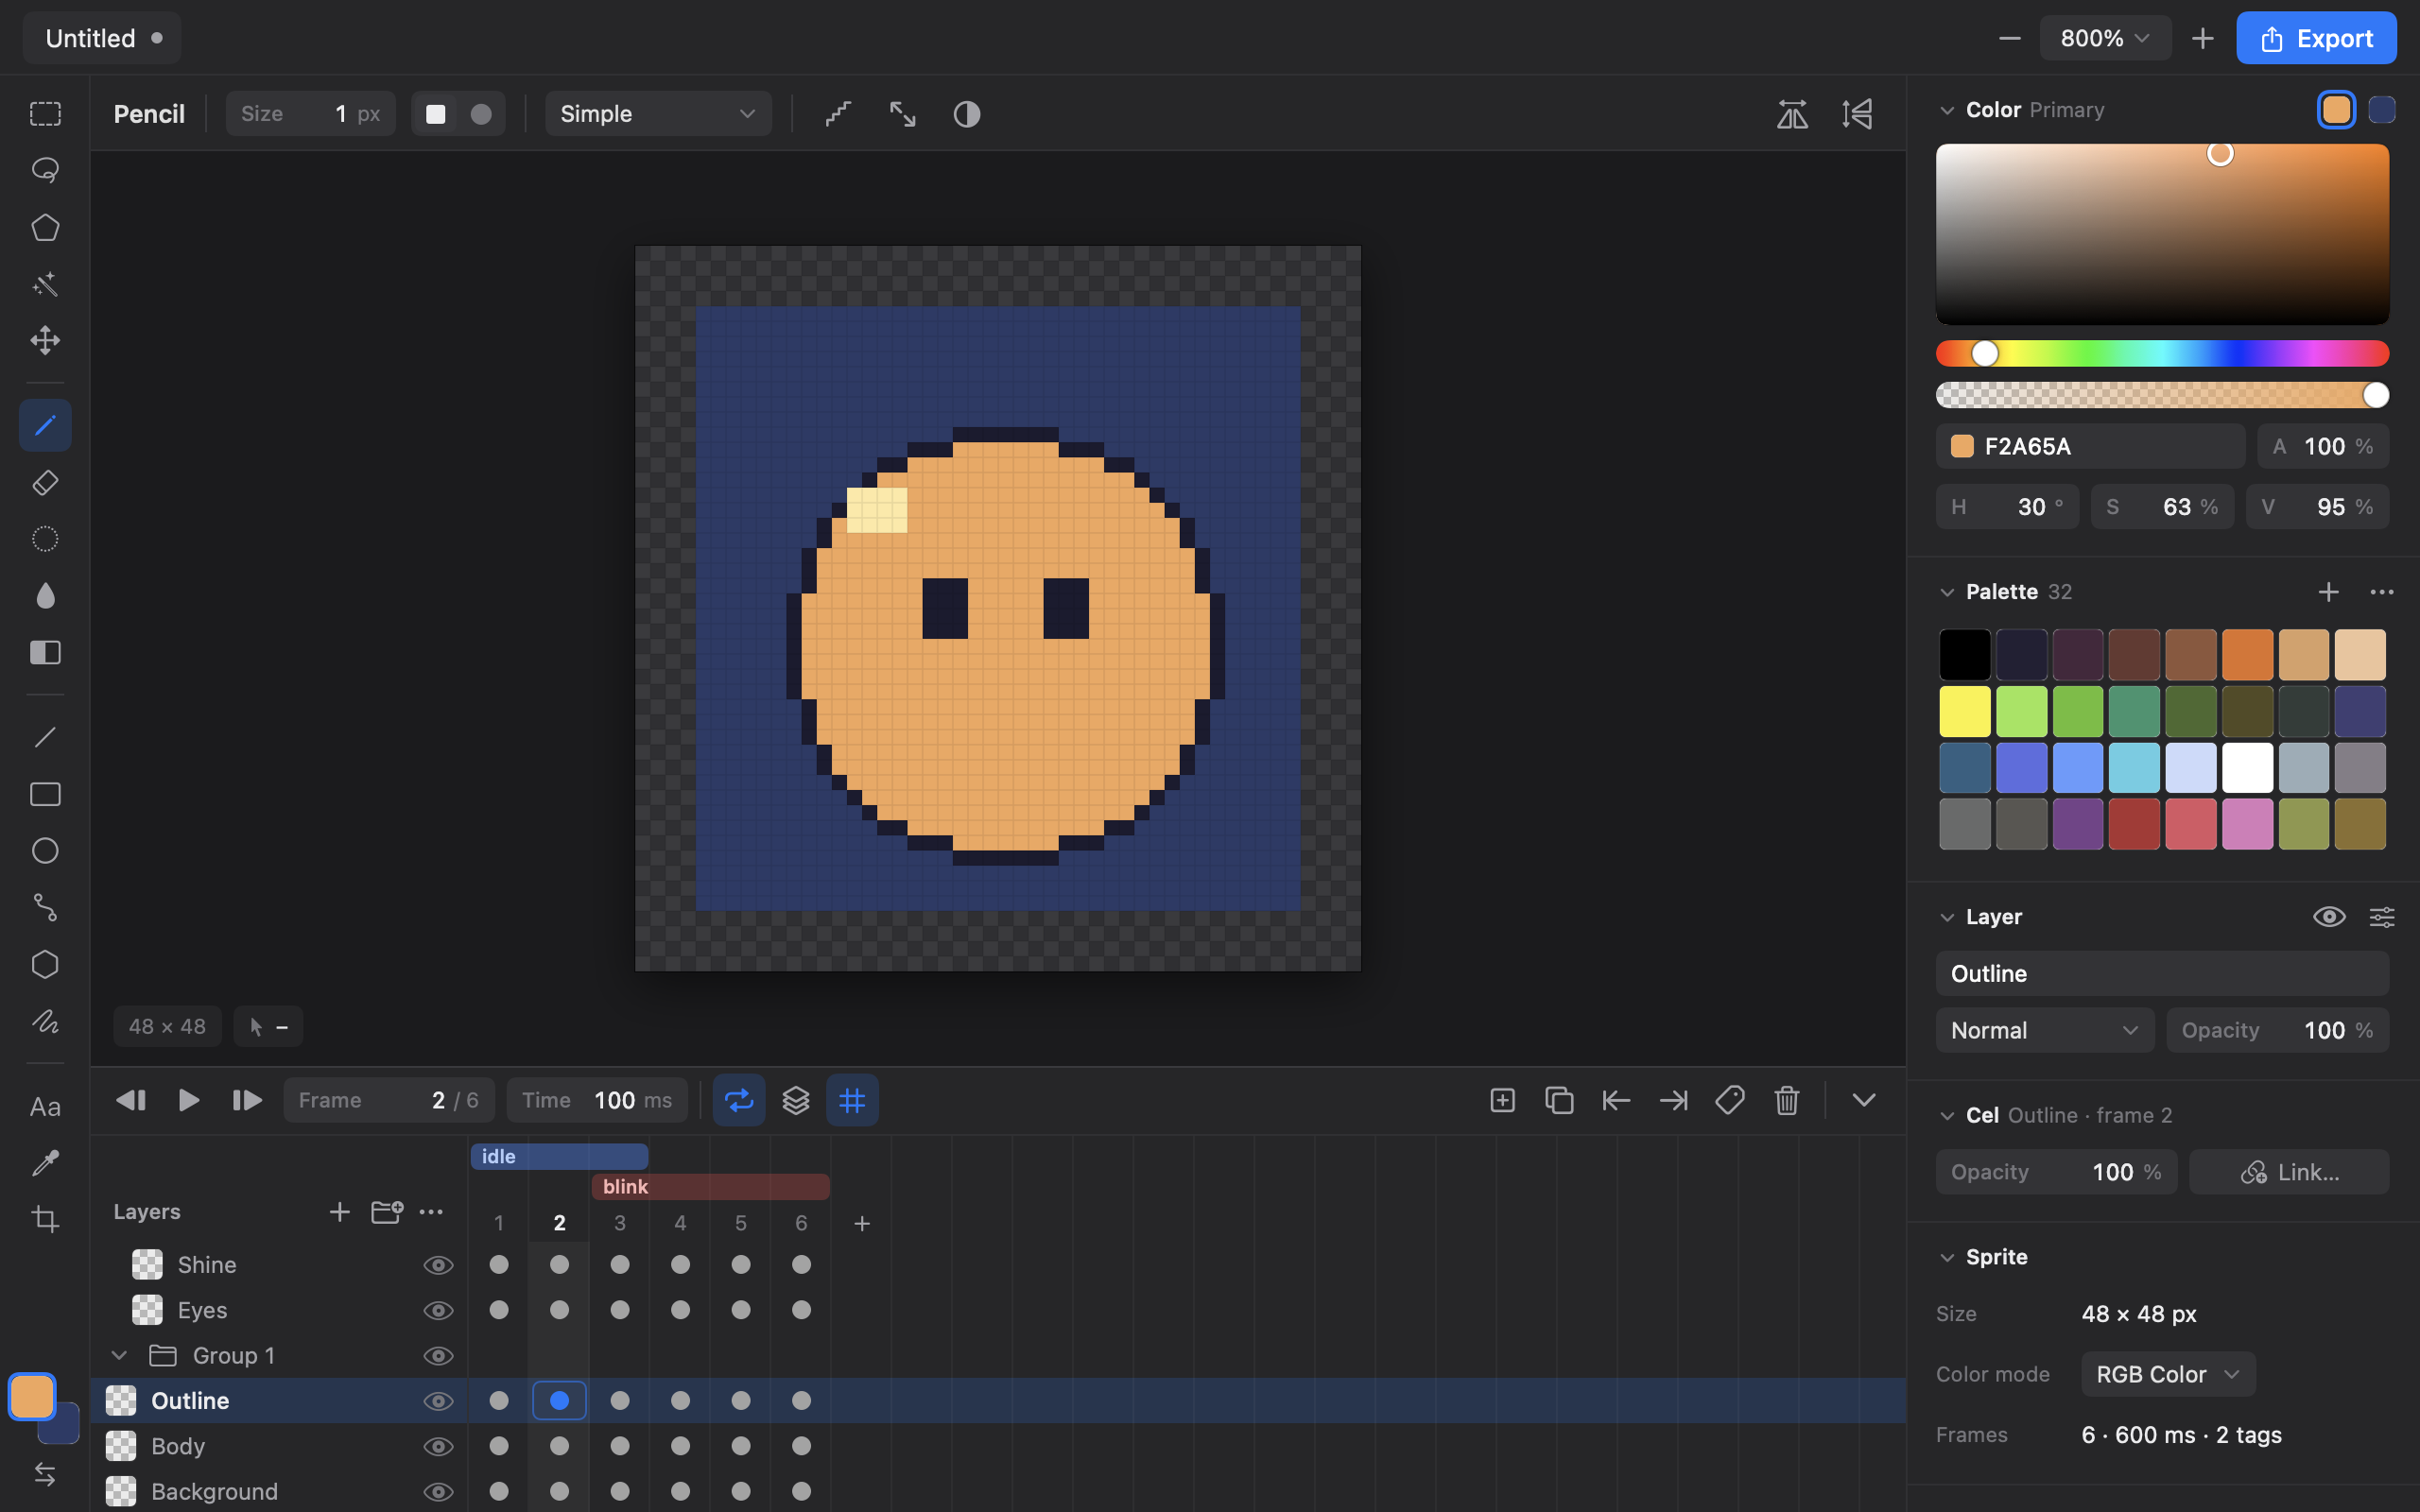Choose the round brush tip shape
Image resolution: width=2420 pixels, height=1512 pixels.
(481, 114)
